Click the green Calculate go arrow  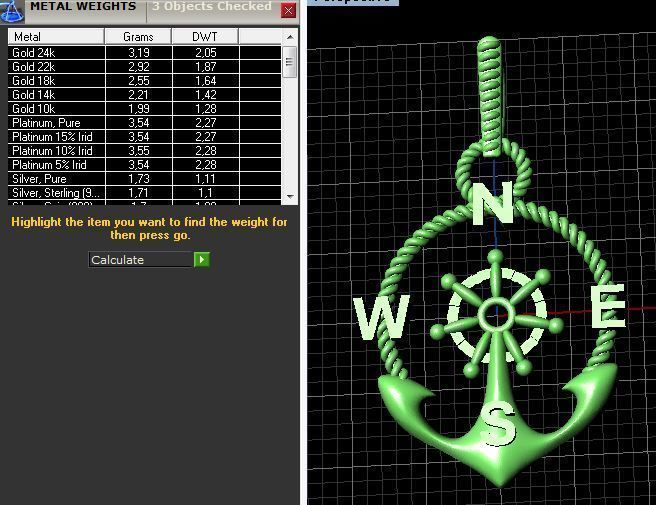pyautogui.click(x=202, y=259)
